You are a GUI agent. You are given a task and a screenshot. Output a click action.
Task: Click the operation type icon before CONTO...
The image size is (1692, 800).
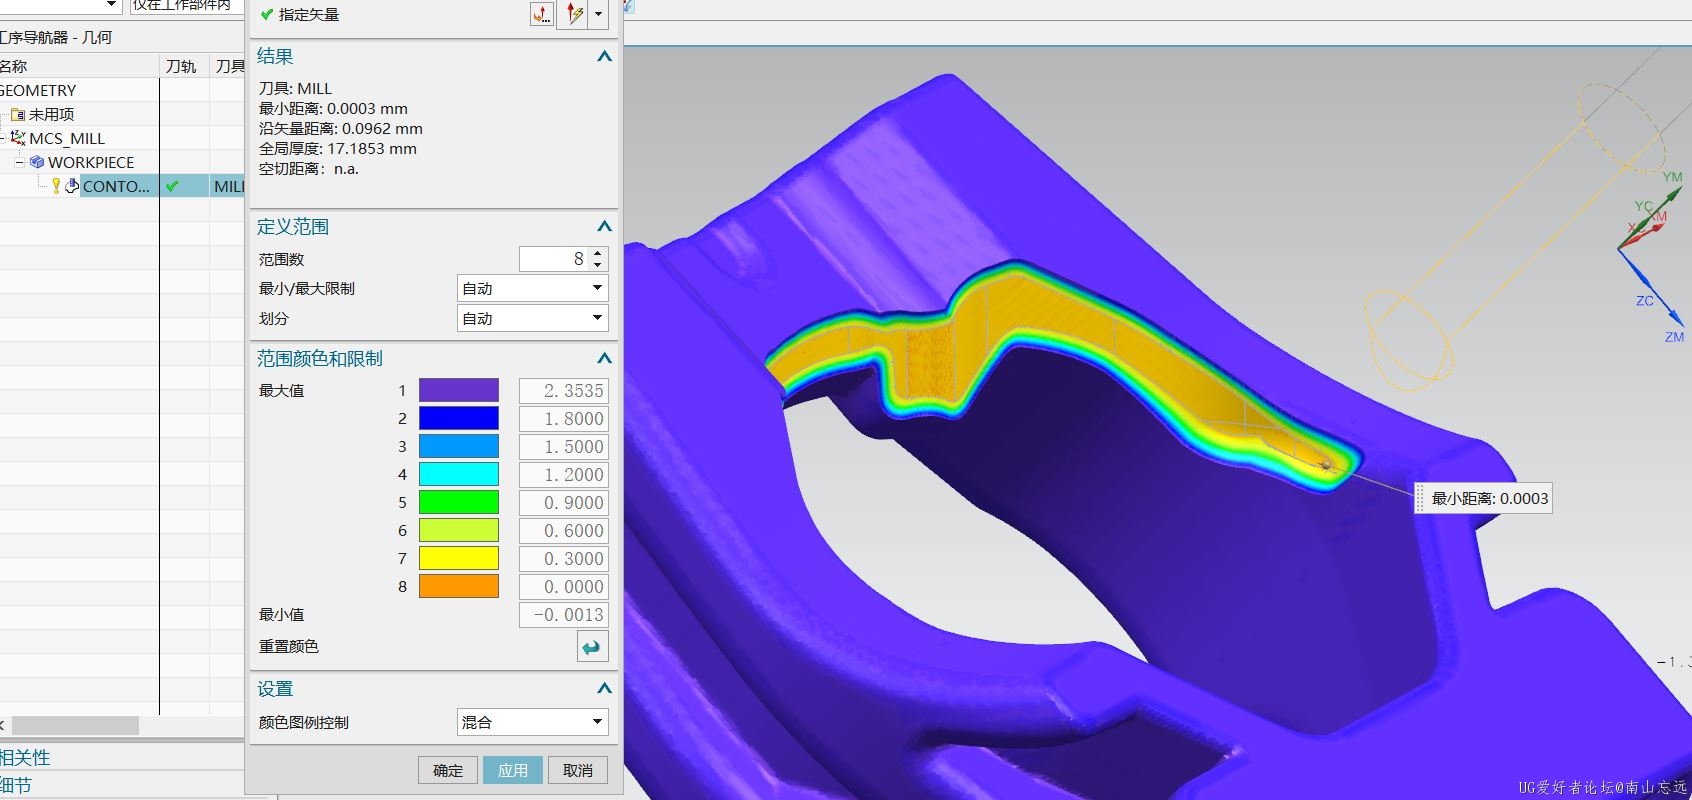pos(72,186)
